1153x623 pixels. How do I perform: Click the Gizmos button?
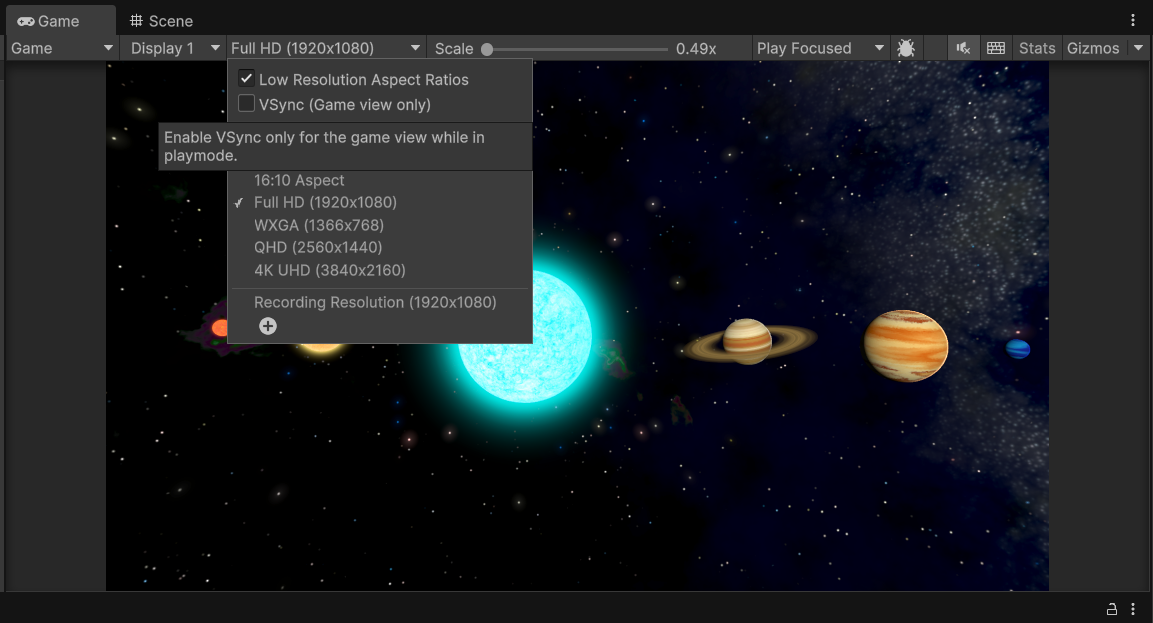[1092, 48]
